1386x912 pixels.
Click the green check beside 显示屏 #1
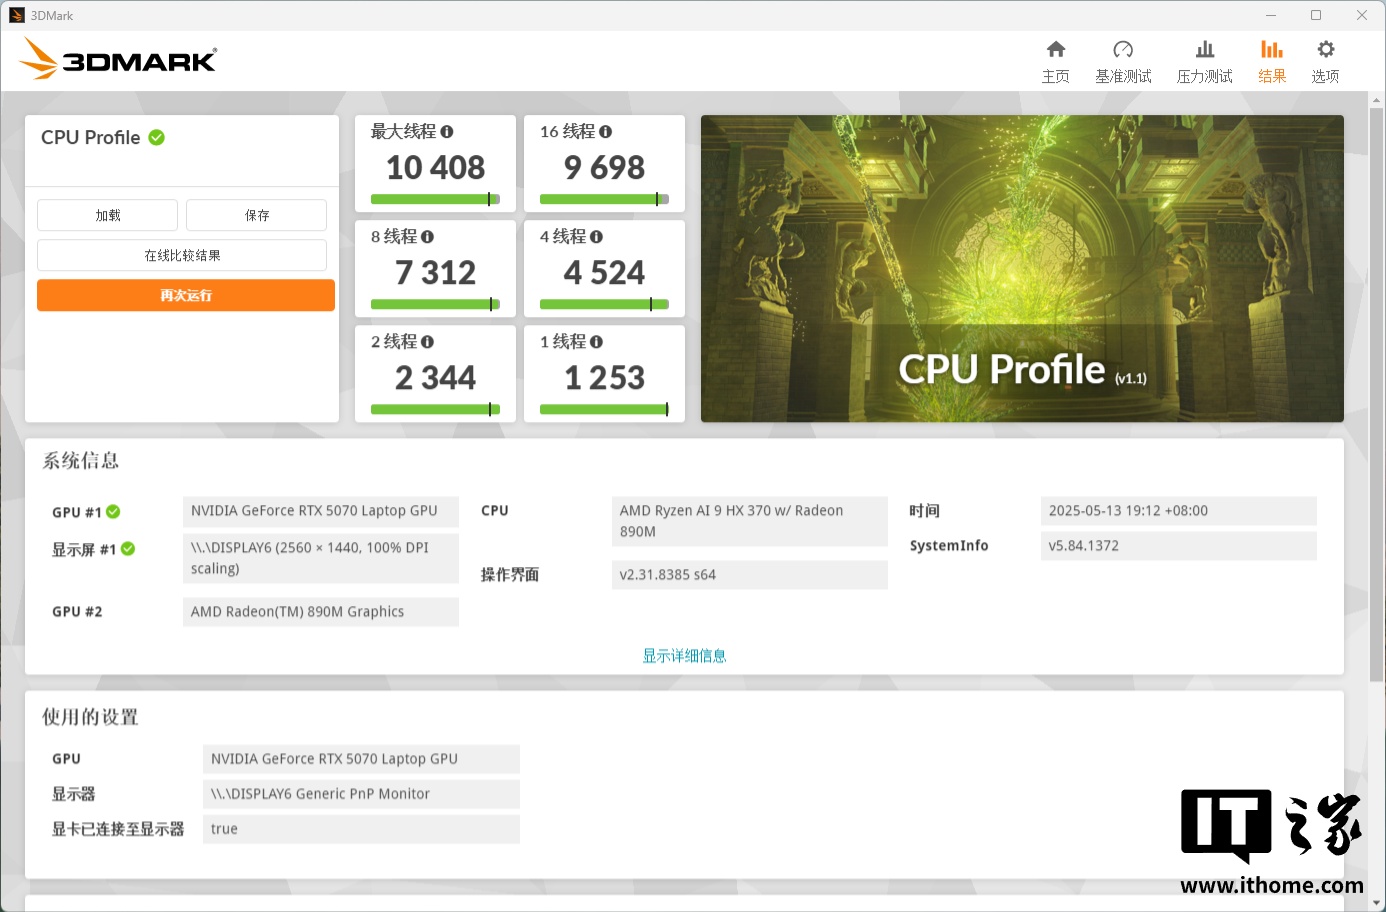point(128,549)
